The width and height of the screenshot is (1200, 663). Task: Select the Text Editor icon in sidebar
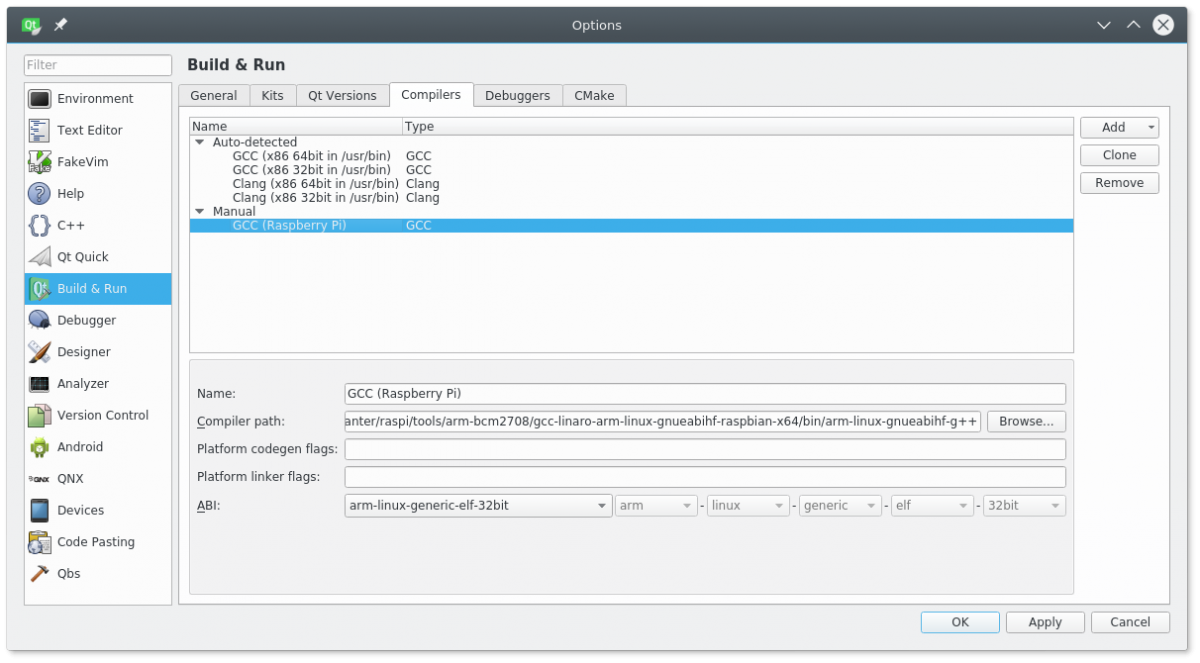click(x=40, y=130)
